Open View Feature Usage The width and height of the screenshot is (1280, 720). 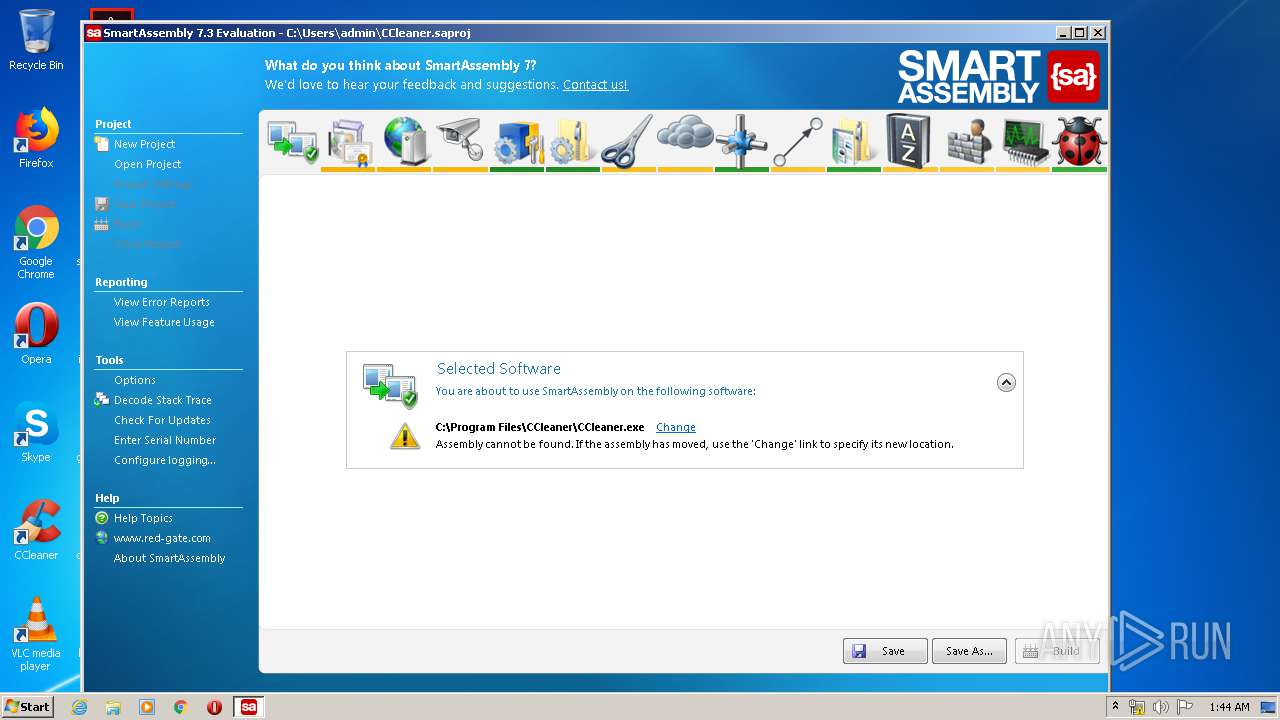pyautogui.click(x=164, y=322)
